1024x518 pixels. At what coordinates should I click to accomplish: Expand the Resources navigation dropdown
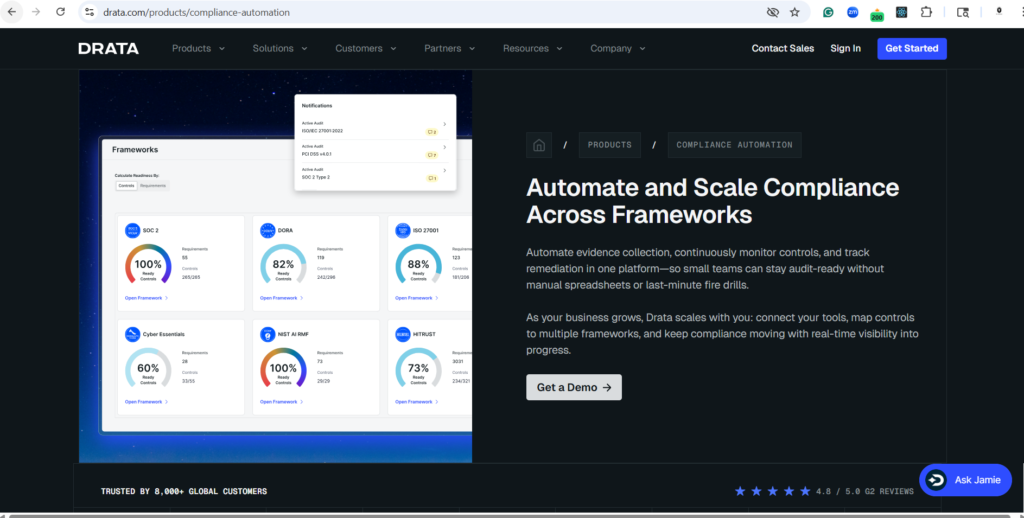tap(532, 48)
